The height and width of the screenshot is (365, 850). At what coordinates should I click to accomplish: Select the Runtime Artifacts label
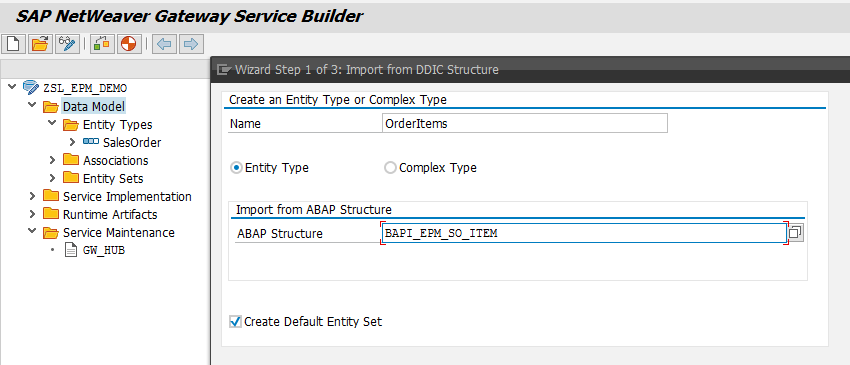pyautogui.click(x=110, y=214)
